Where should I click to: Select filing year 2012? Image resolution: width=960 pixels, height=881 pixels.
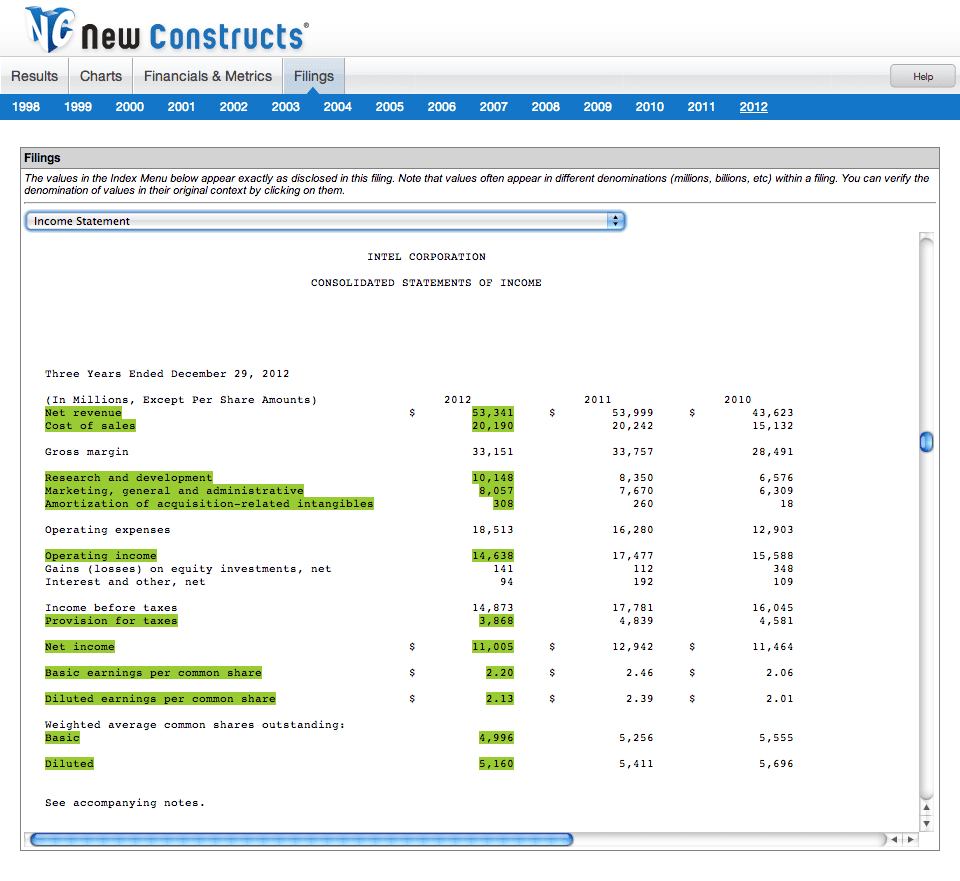tap(754, 107)
